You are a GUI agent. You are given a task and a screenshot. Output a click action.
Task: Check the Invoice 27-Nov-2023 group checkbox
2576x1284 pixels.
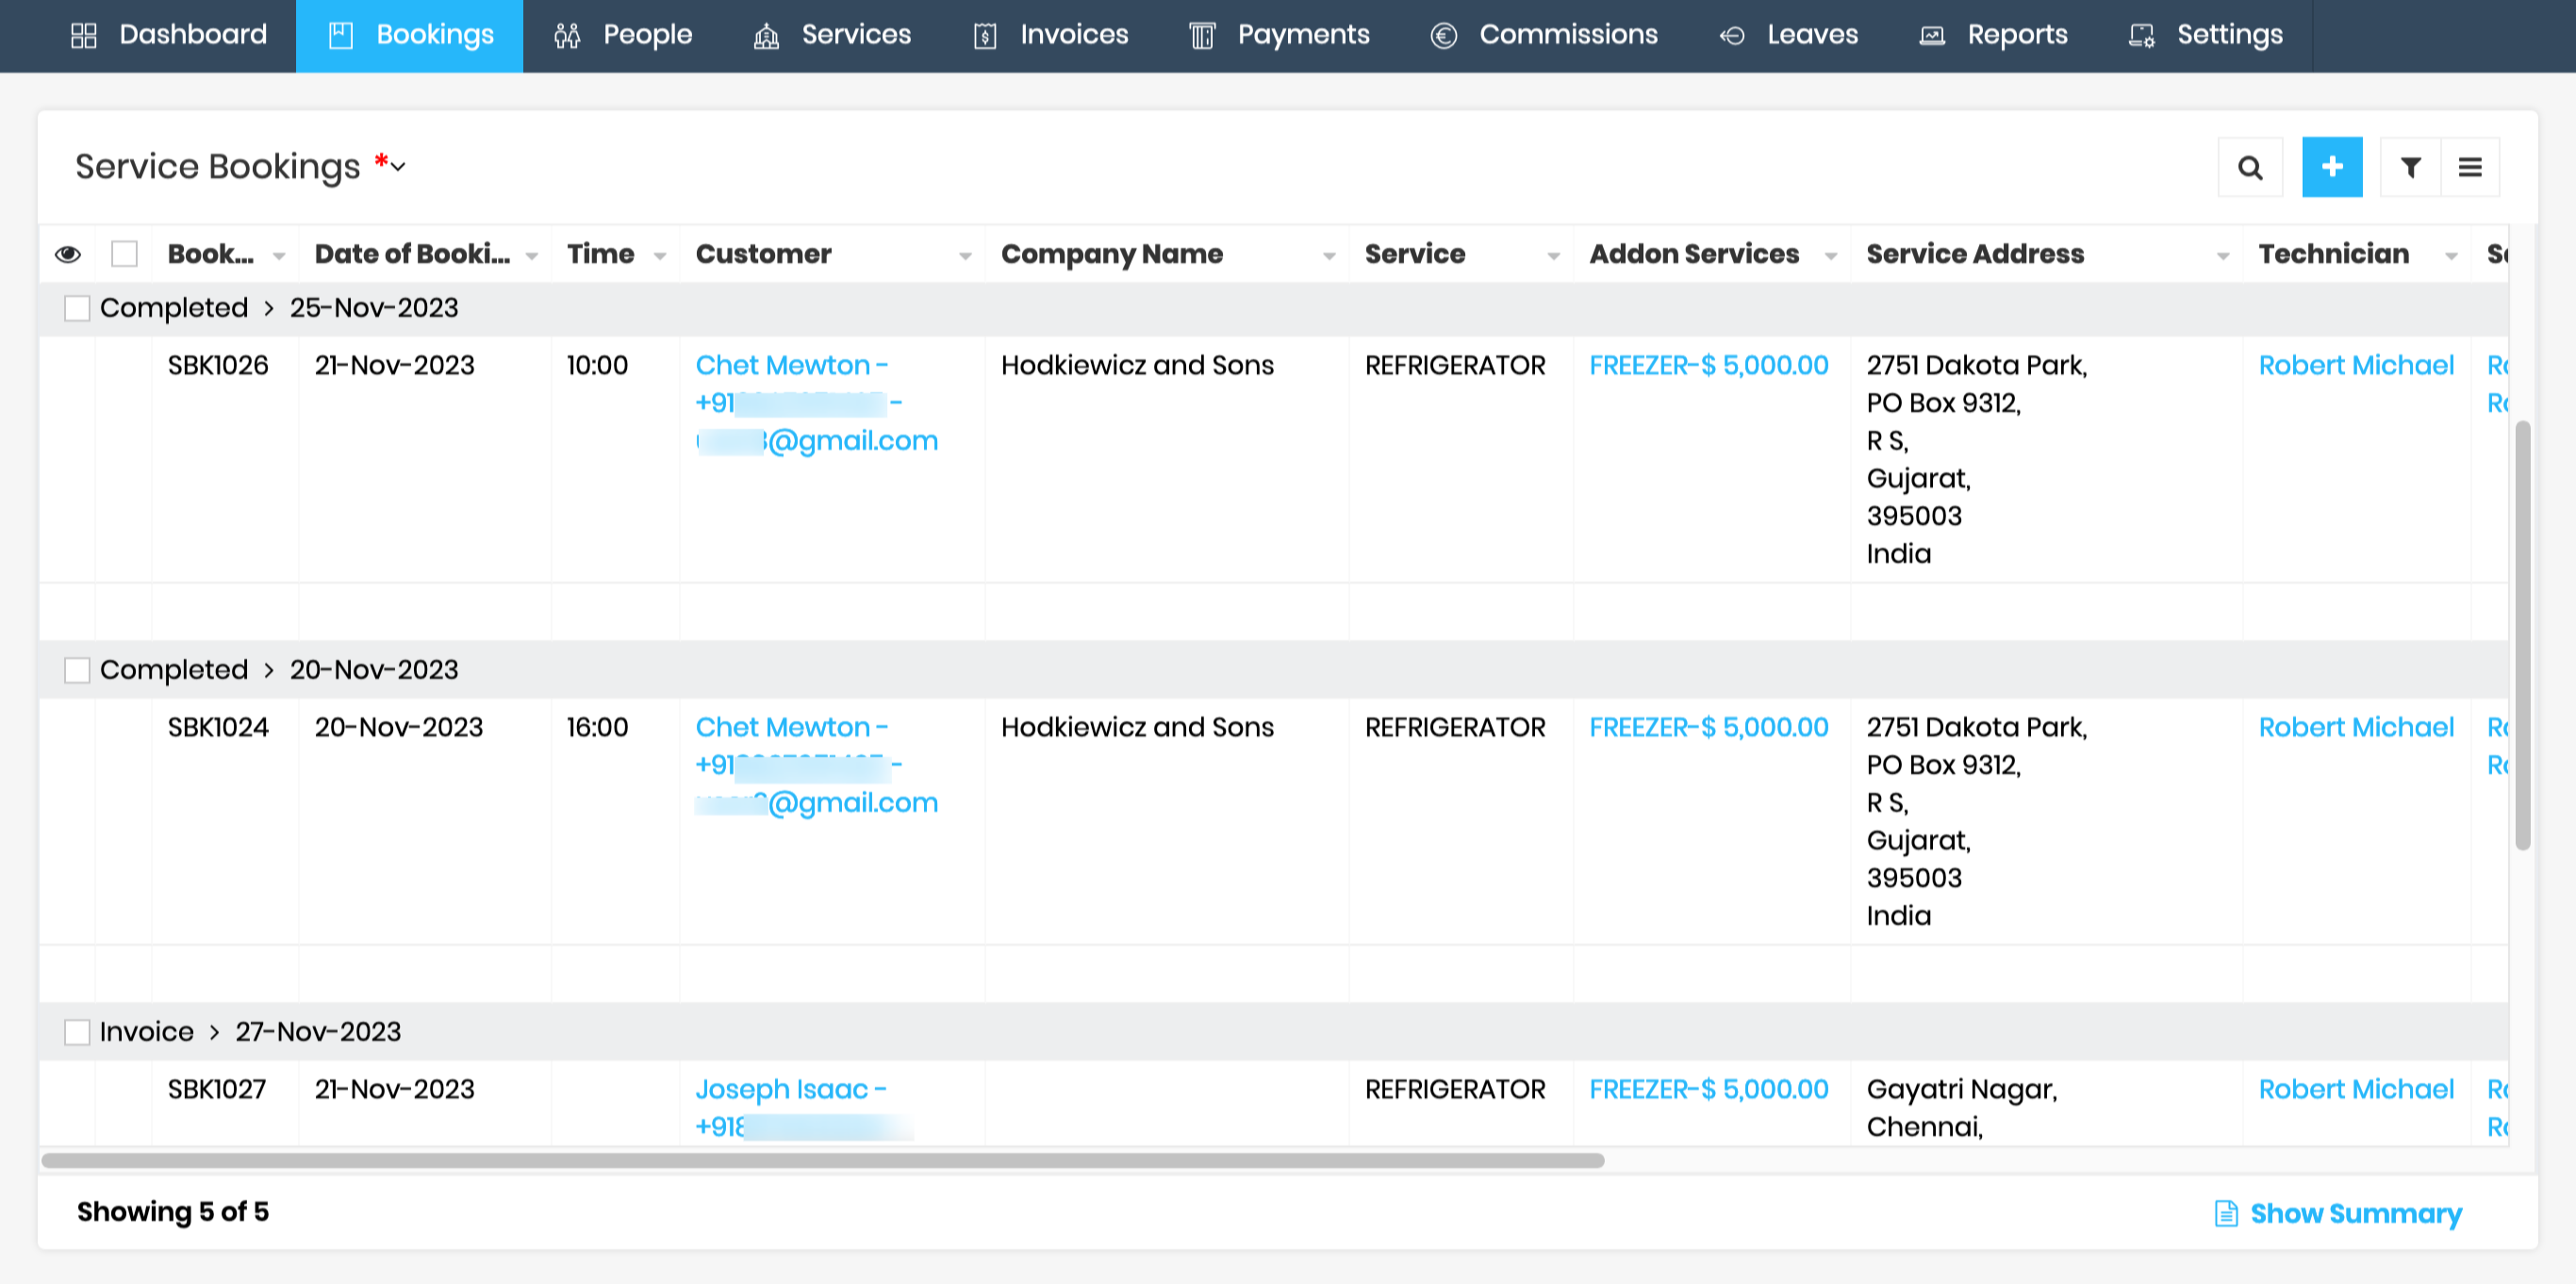[77, 1031]
